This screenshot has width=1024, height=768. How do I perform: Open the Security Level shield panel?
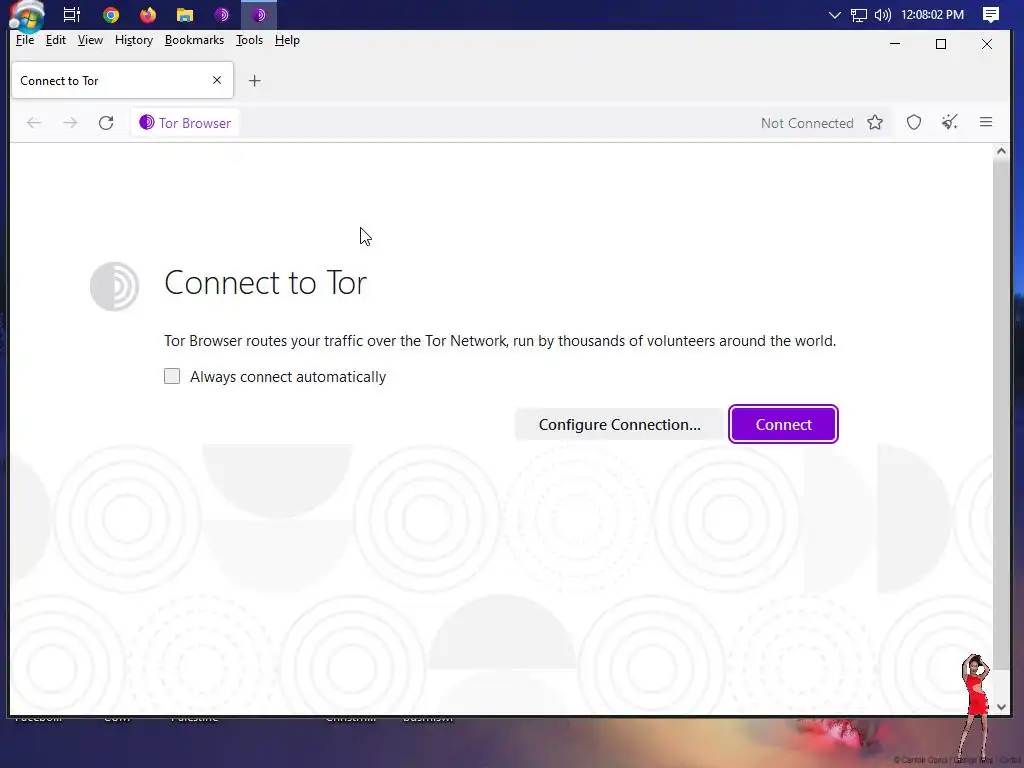pyautogui.click(x=914, y=122)
